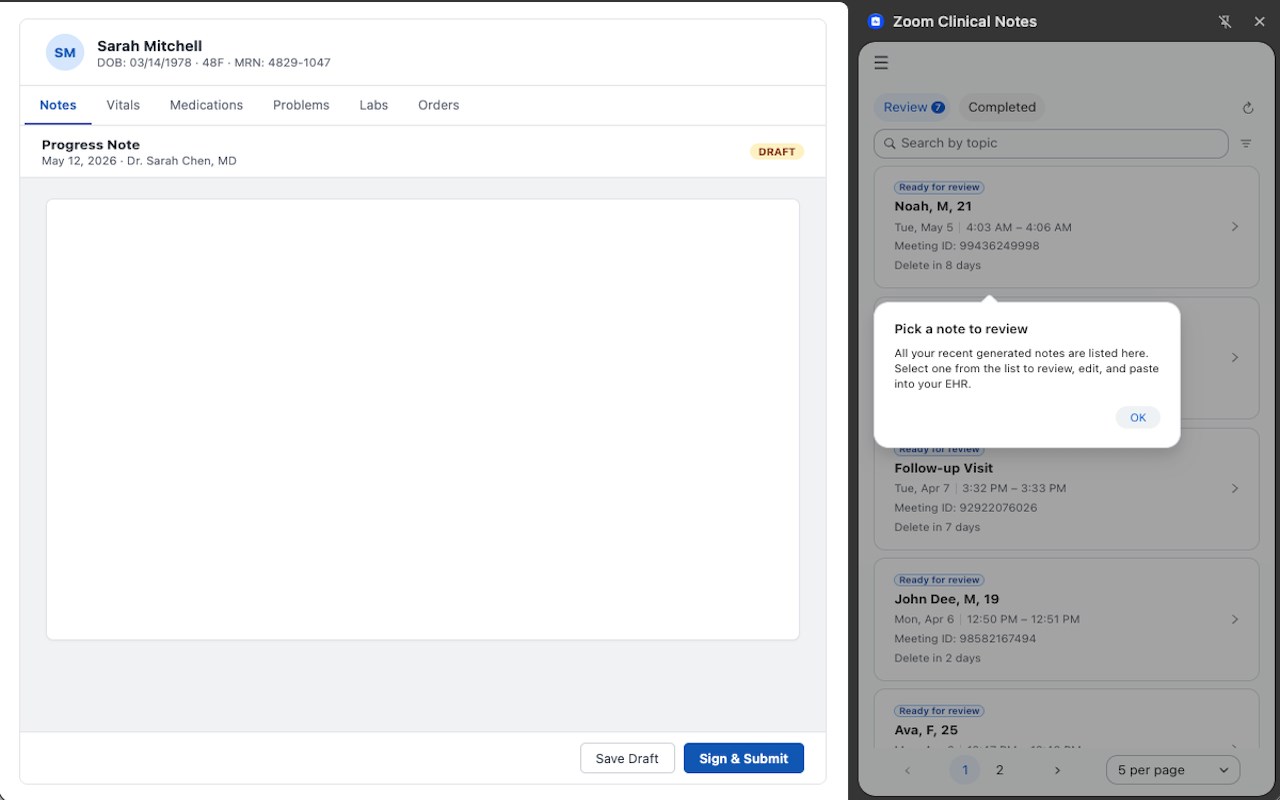Switch to the Completed tab
Viewport: 1280px width, 800px height.
coord(1001,107)
